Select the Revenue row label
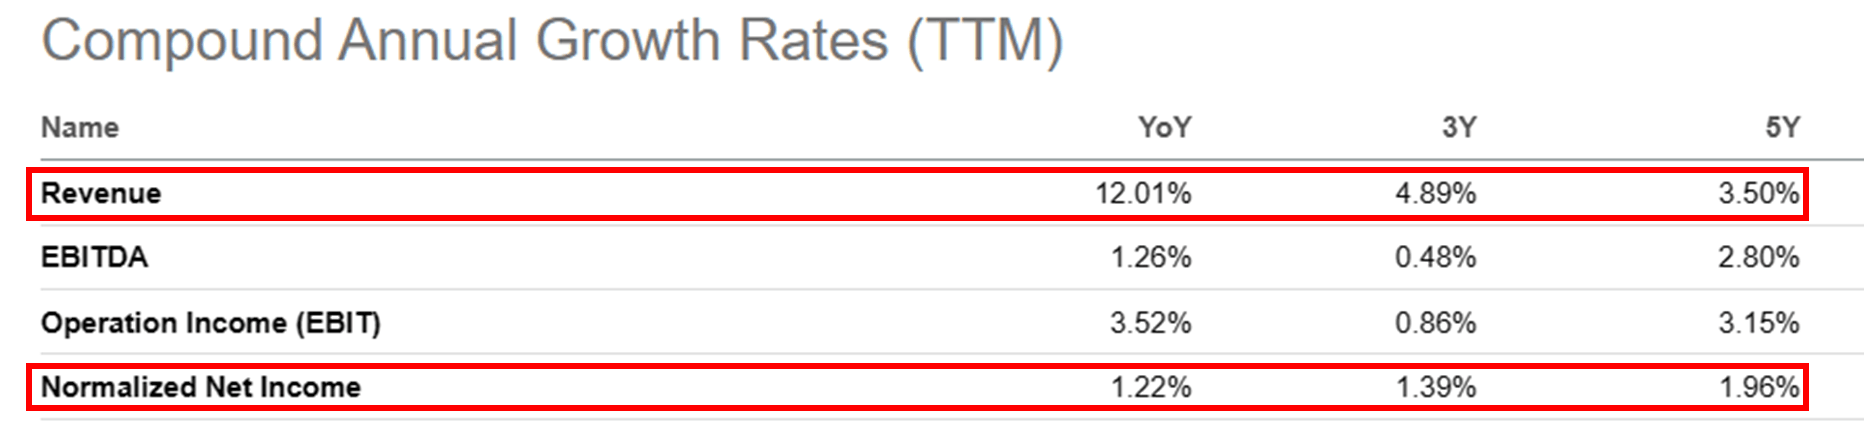1864x423 pixels. pos(101,193)
